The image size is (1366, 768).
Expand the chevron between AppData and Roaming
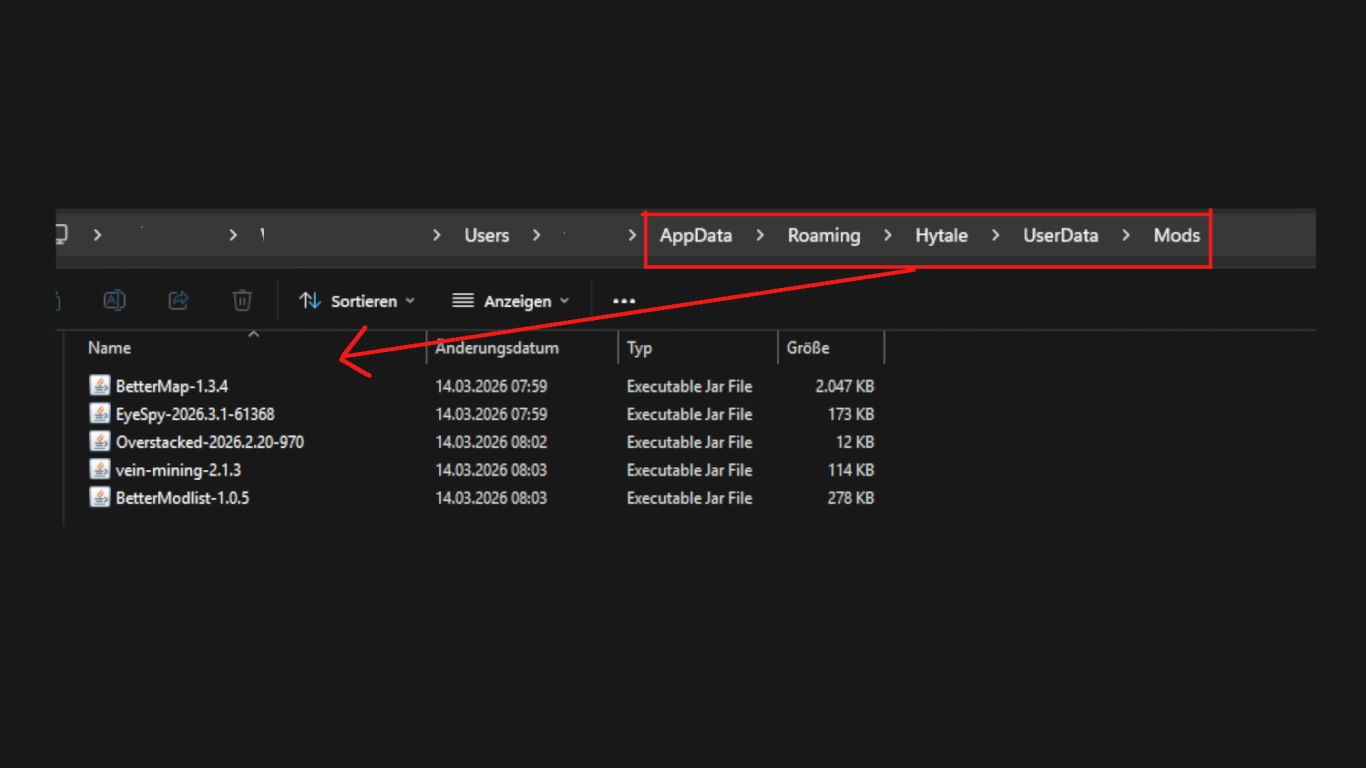click(760, 236)
